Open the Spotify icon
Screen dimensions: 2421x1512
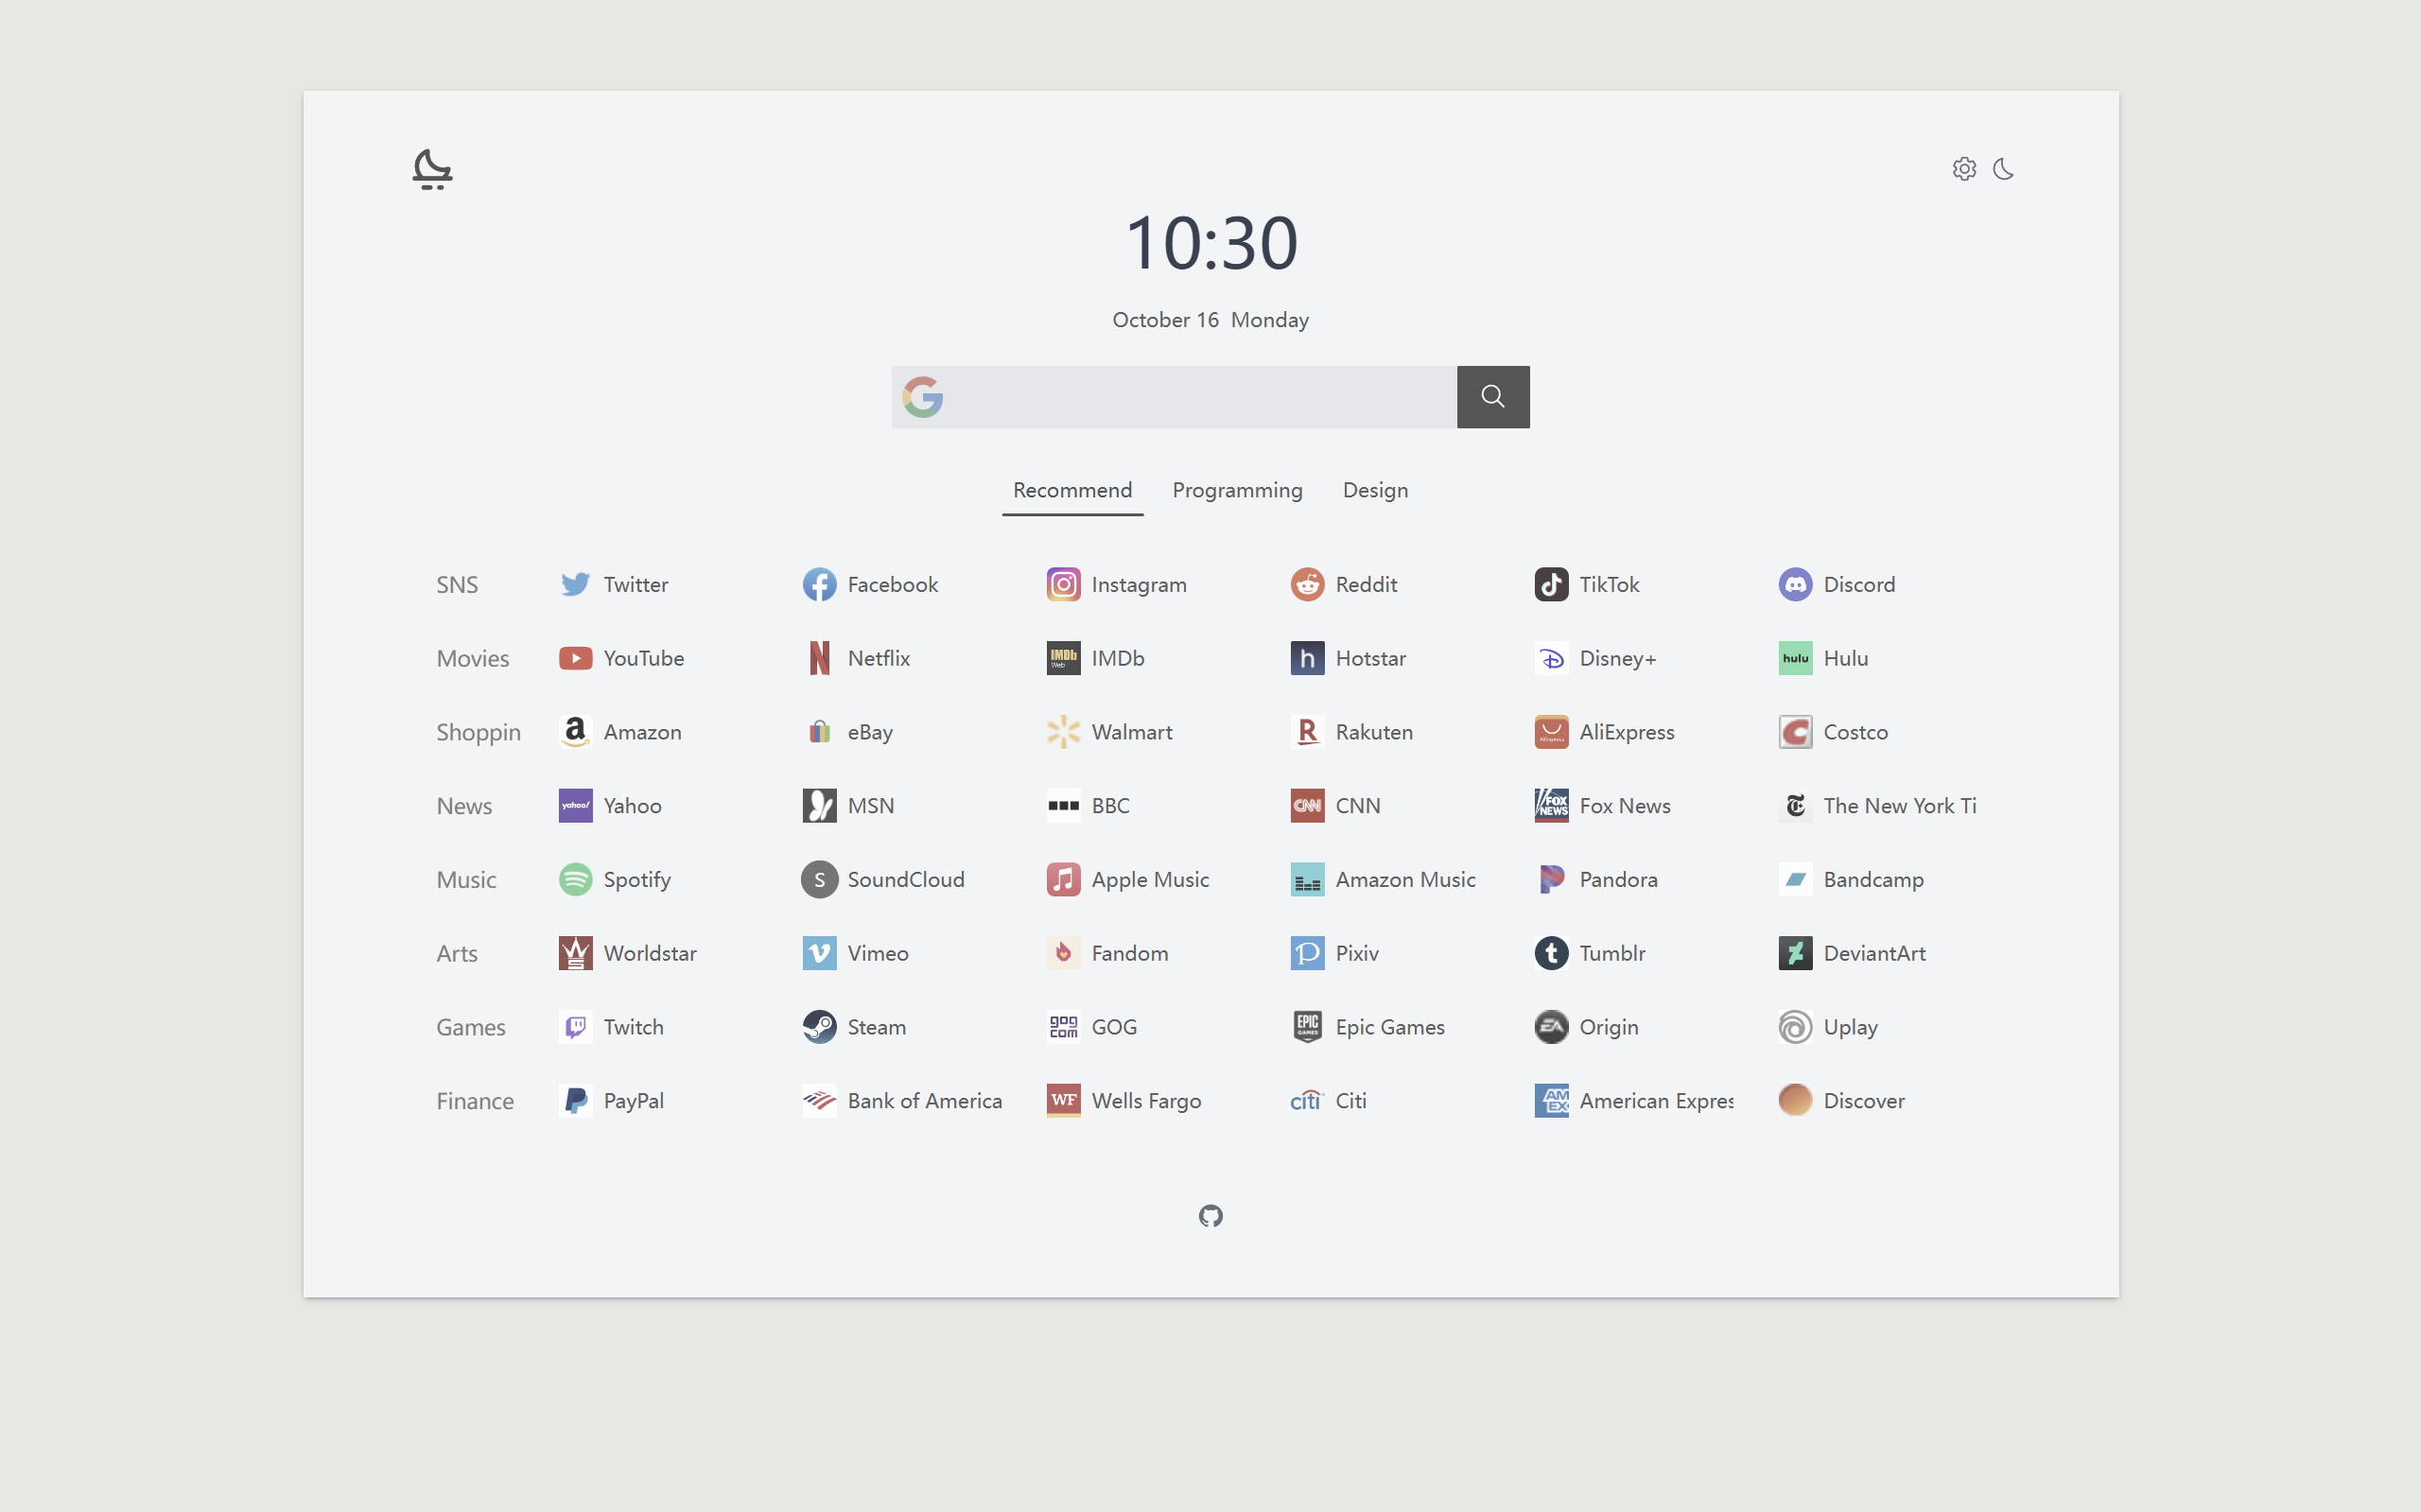click(575, 879)
